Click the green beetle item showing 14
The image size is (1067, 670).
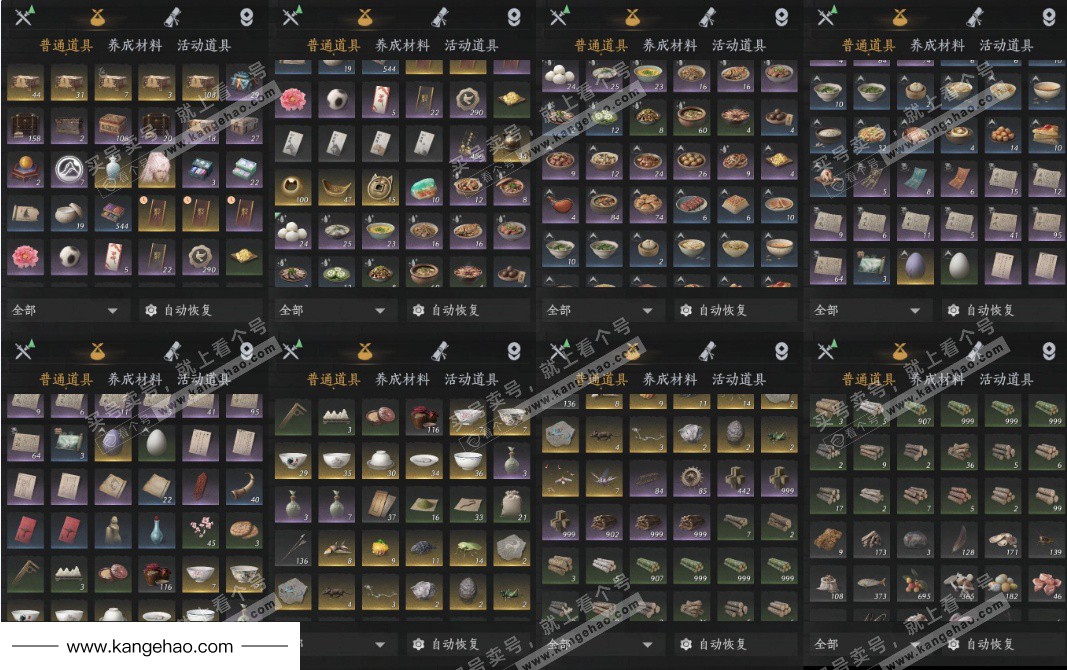468,548
